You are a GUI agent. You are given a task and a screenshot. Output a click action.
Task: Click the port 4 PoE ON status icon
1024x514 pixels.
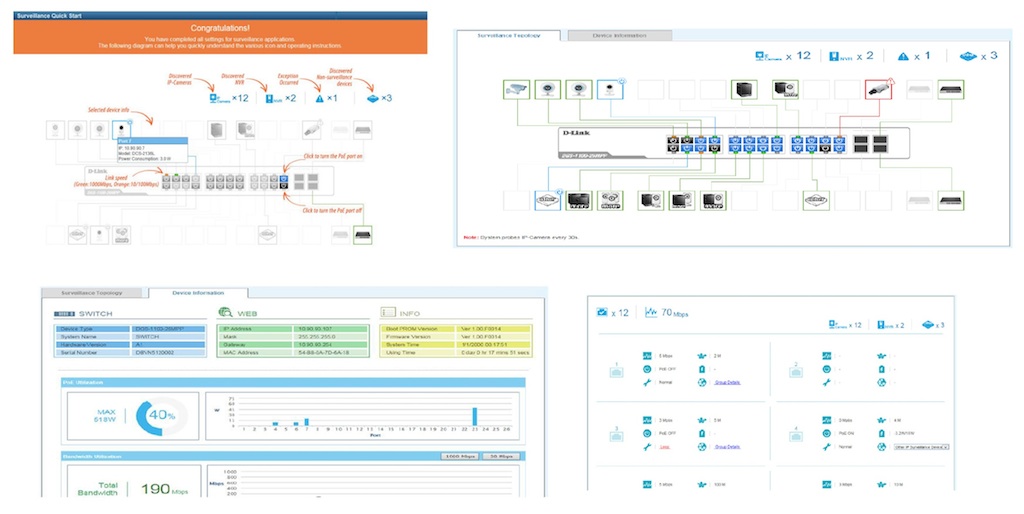(829, 434)
